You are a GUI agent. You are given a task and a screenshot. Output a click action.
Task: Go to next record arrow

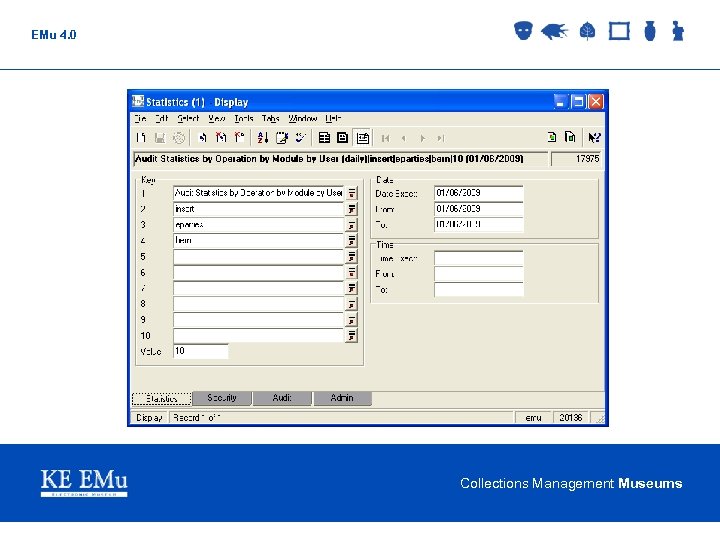coord(422,138)
